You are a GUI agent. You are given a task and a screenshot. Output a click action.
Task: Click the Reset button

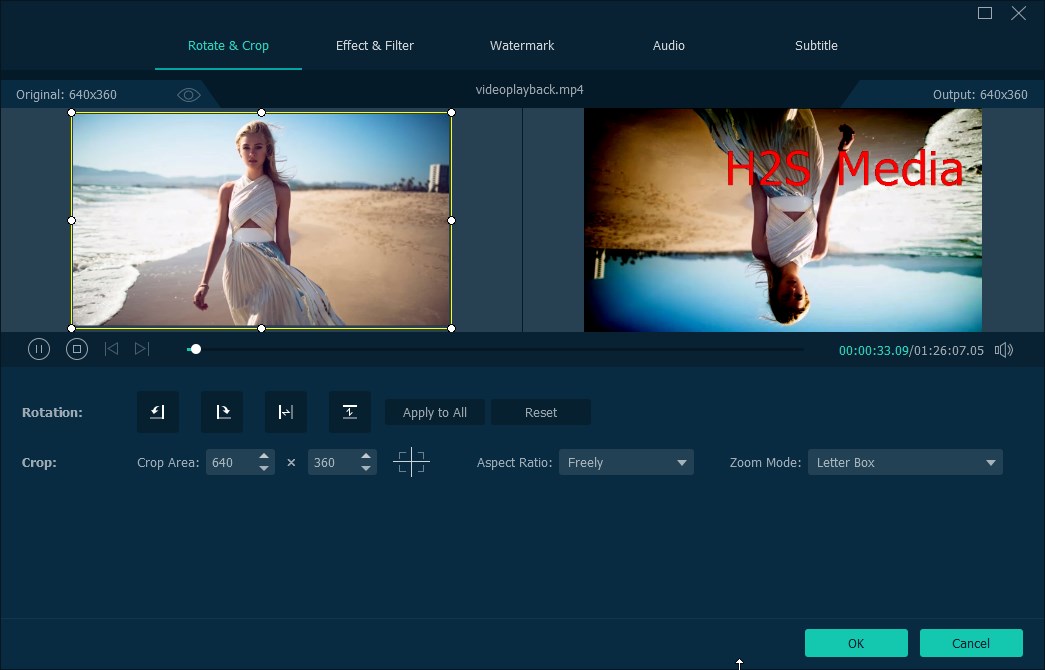pyautogui.click(x=540, y=412)
